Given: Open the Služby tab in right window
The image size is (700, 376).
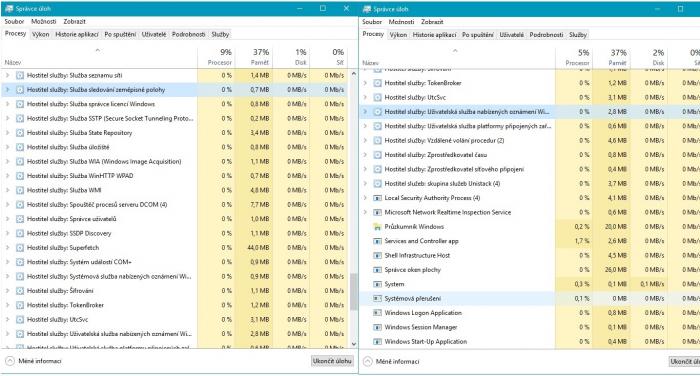Looking at the screenshot, I should pos(578,34).
